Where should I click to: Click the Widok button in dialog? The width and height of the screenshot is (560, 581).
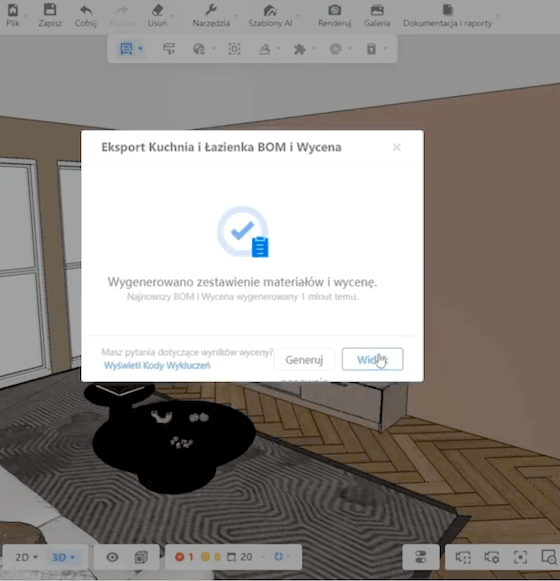point(372,359)
